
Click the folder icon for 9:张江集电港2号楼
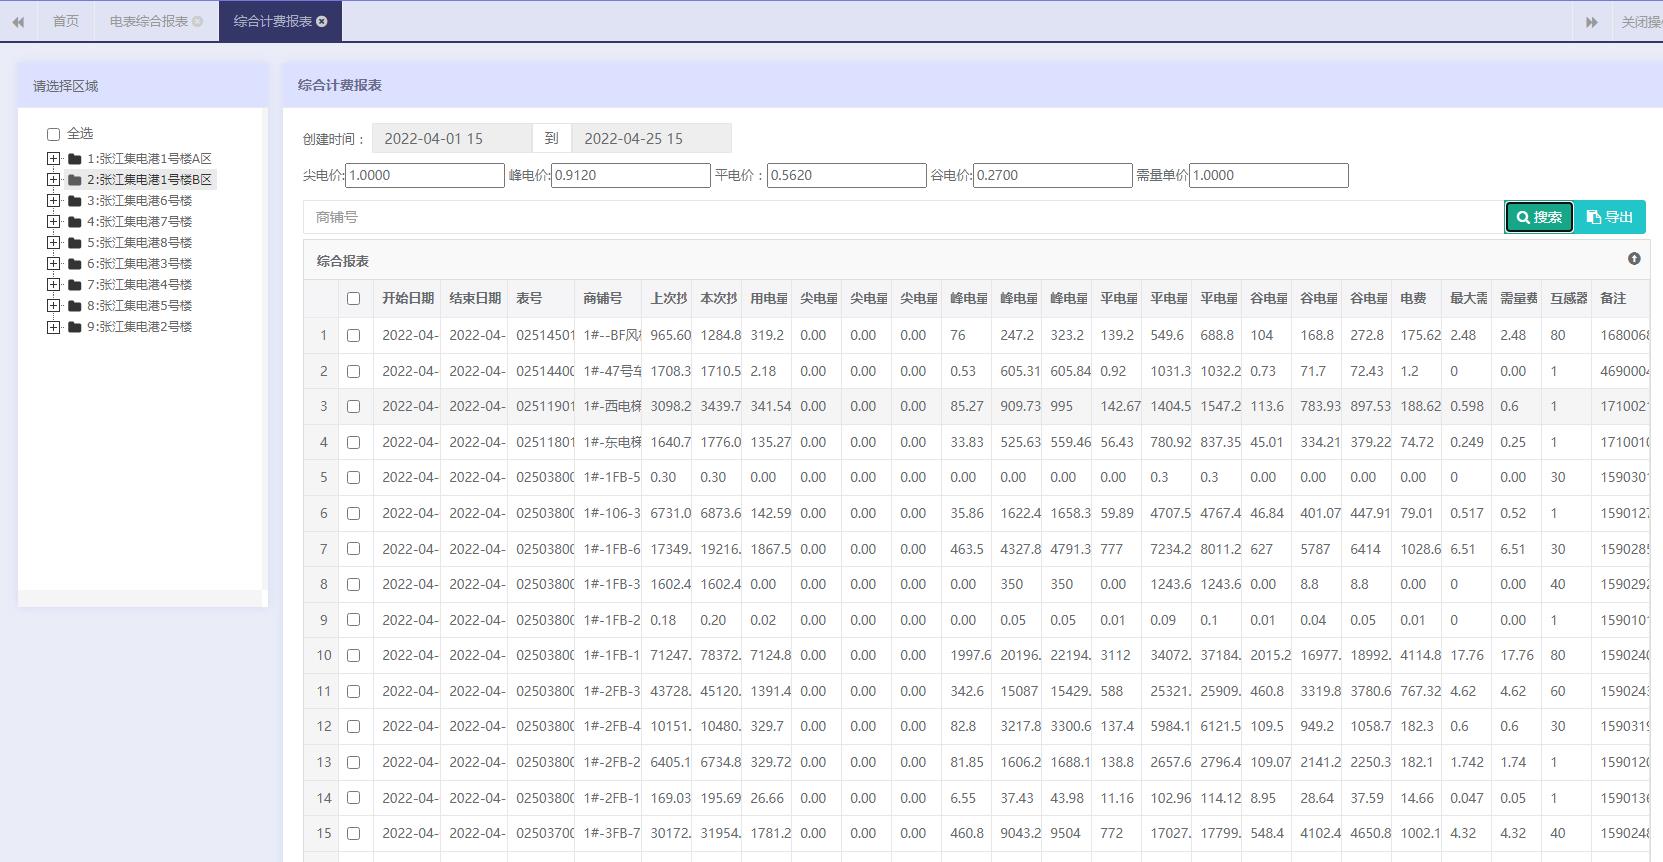[75, 327]
